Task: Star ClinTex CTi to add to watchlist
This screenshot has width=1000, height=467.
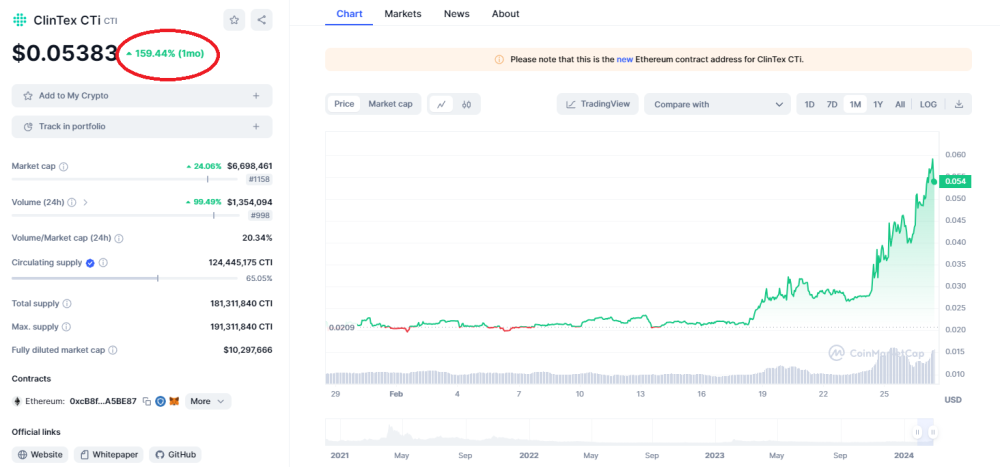Action: [233, 19]
